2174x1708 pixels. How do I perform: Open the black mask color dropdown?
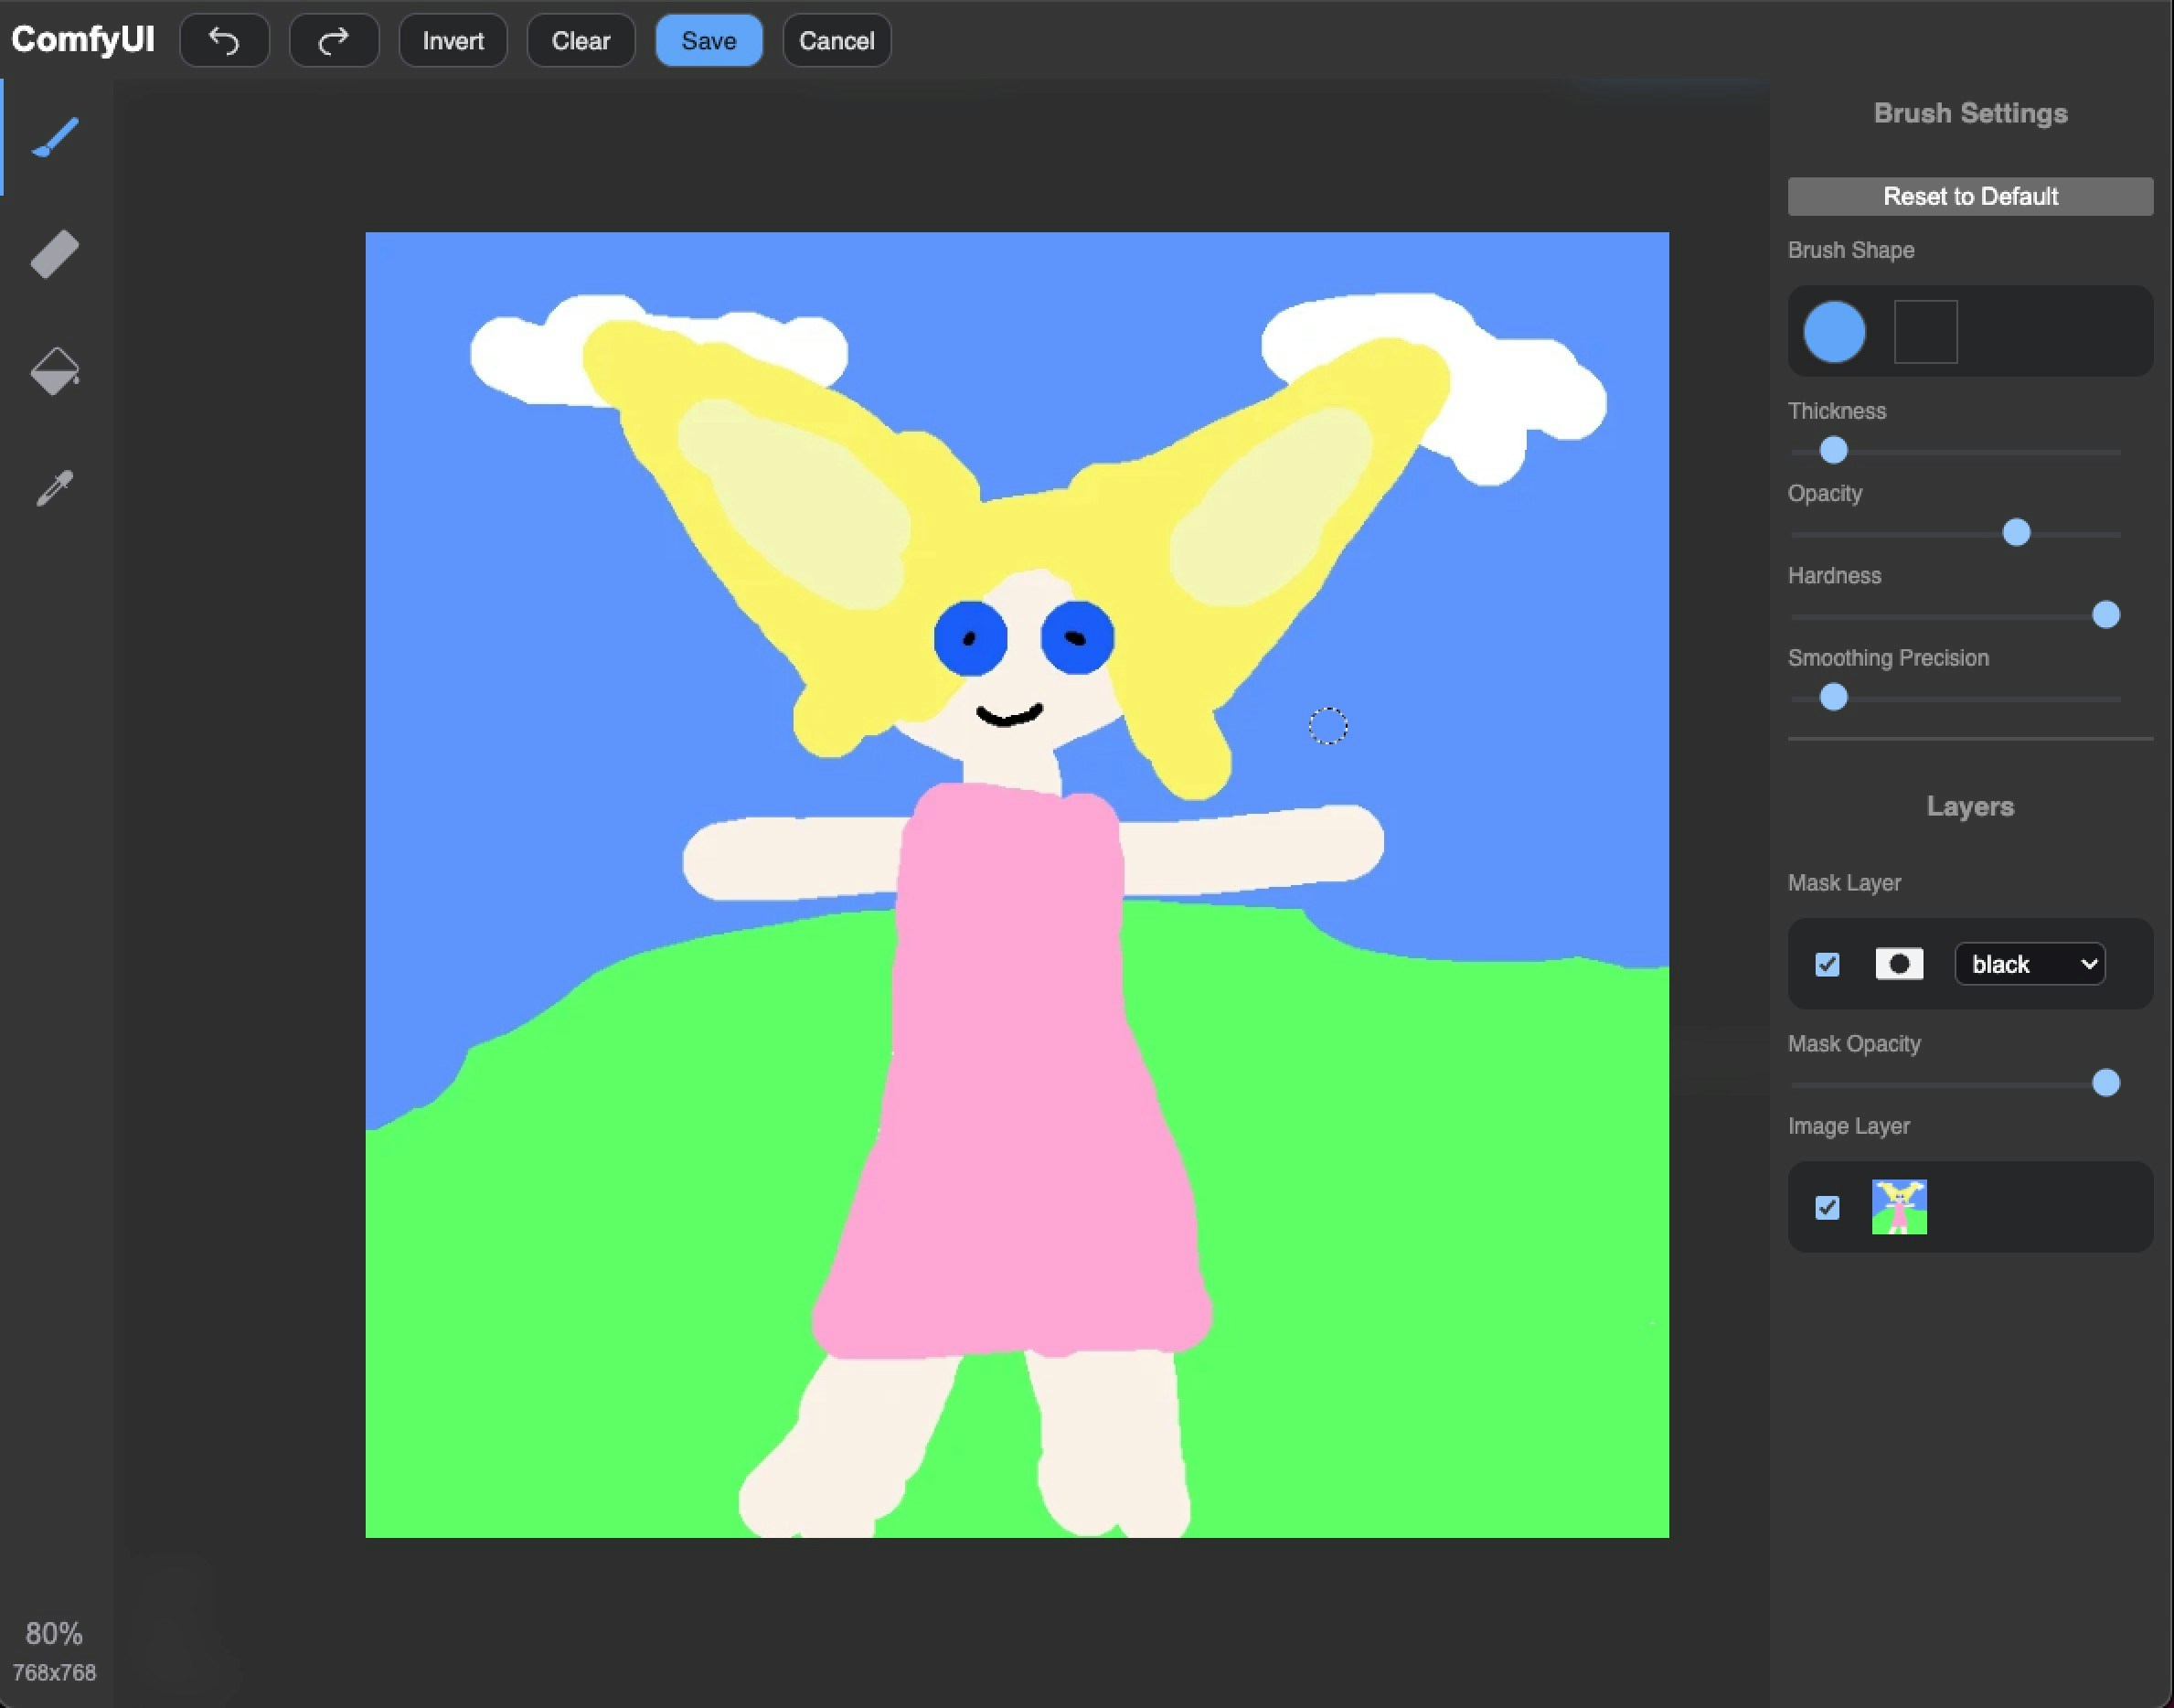[x=2029, y=964]
